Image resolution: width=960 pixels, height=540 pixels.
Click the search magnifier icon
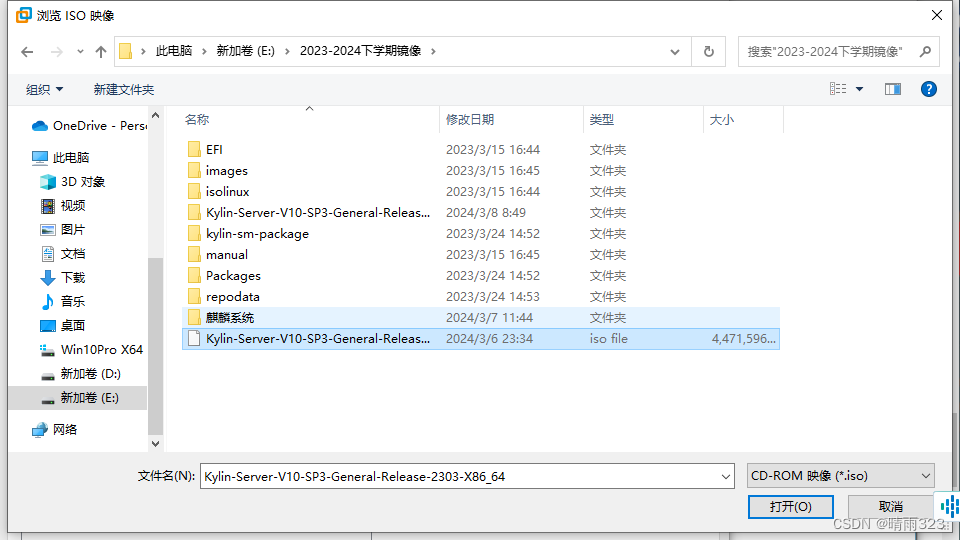[x=926, y=51]
